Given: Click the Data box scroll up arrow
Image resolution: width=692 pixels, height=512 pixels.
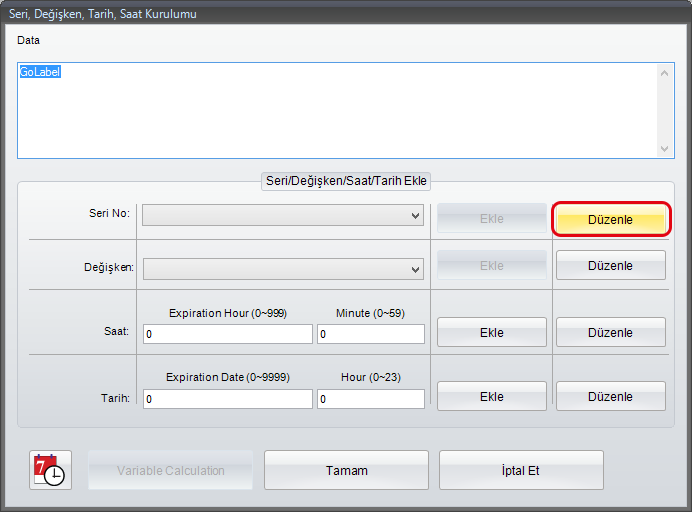Looking at the screenshot, I should [x=666, y=72].
